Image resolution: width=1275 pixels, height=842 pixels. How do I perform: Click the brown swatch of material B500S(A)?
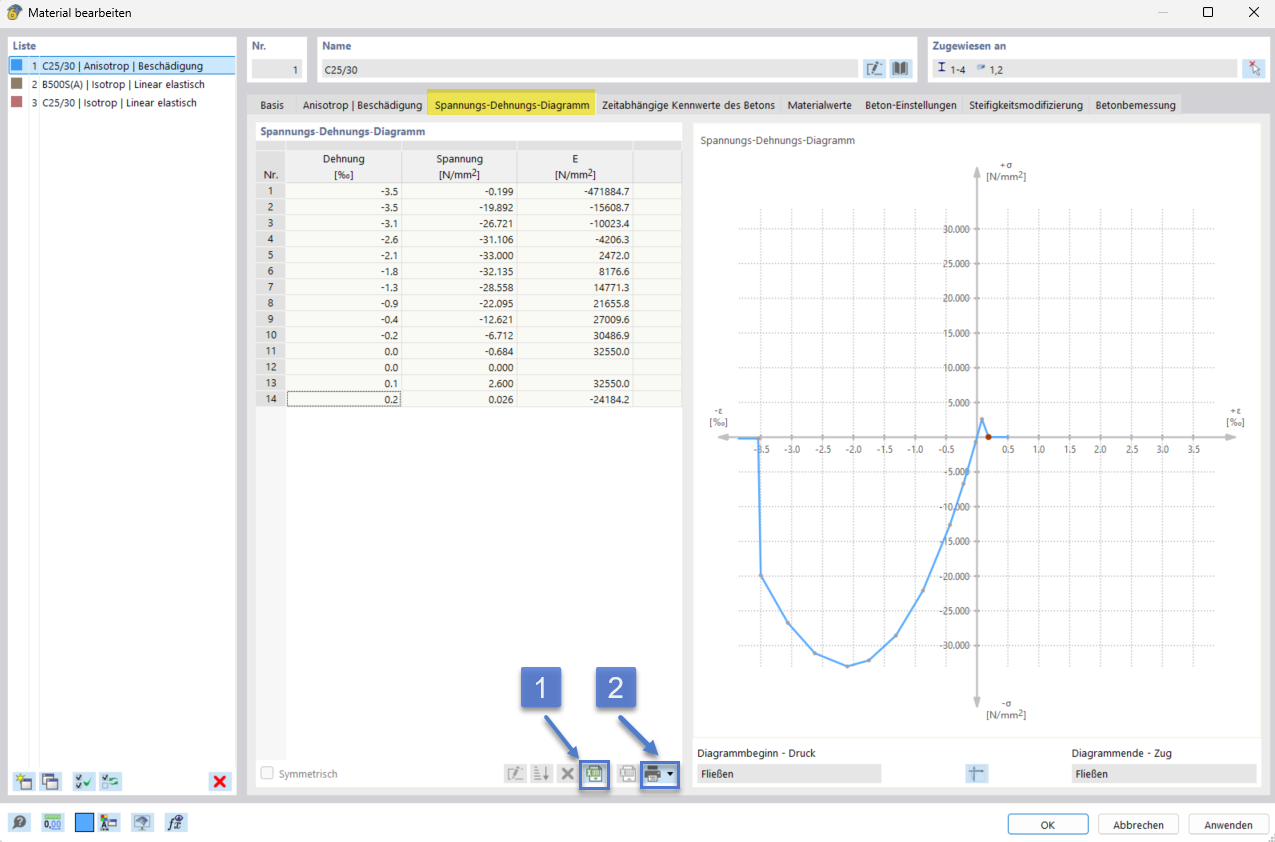(16, 84)
